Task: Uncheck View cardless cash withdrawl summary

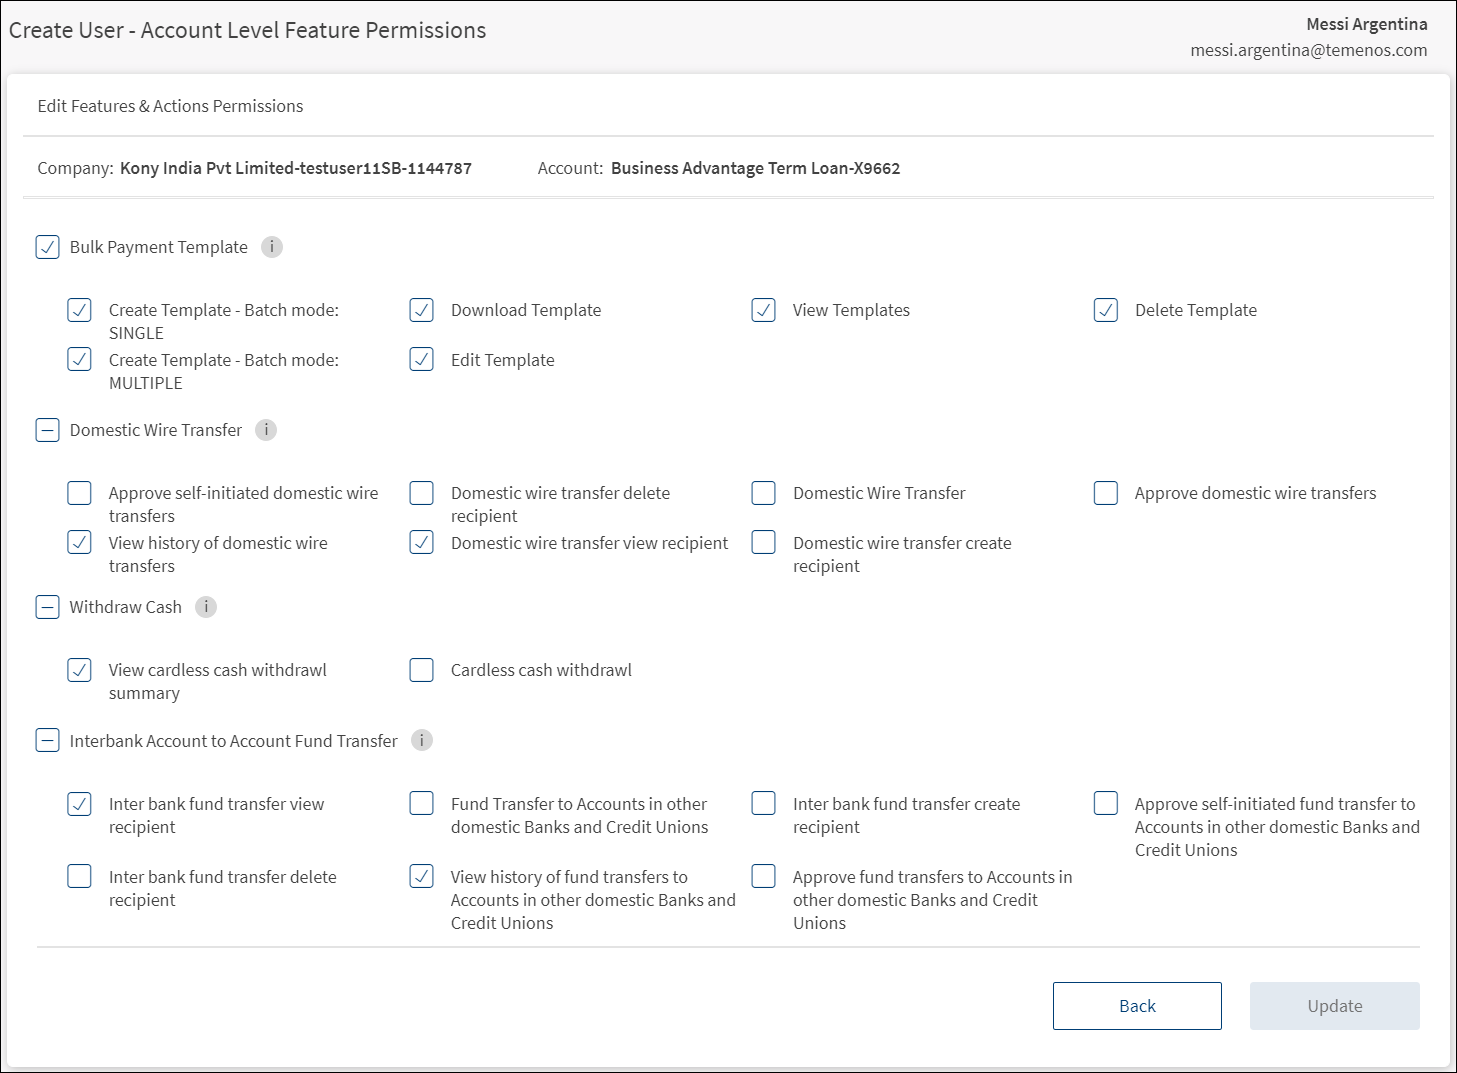Action: pyautogui.click(x=80, y=670)
